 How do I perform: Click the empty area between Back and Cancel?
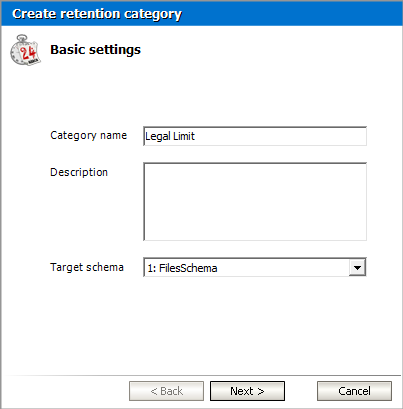click(301, 391)
